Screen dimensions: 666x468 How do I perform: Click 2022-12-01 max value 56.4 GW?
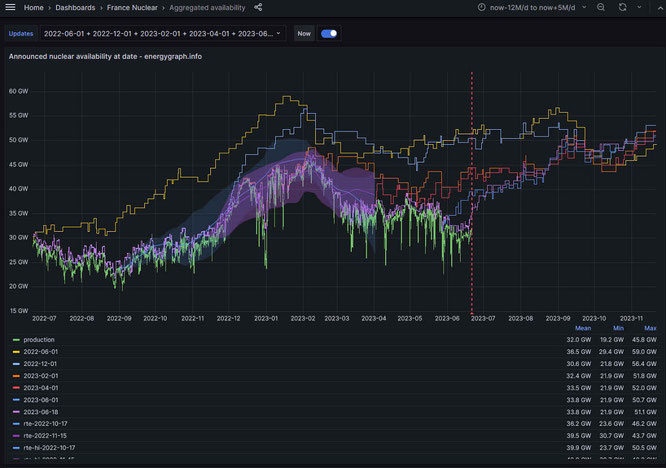click(x=644, y=364)
